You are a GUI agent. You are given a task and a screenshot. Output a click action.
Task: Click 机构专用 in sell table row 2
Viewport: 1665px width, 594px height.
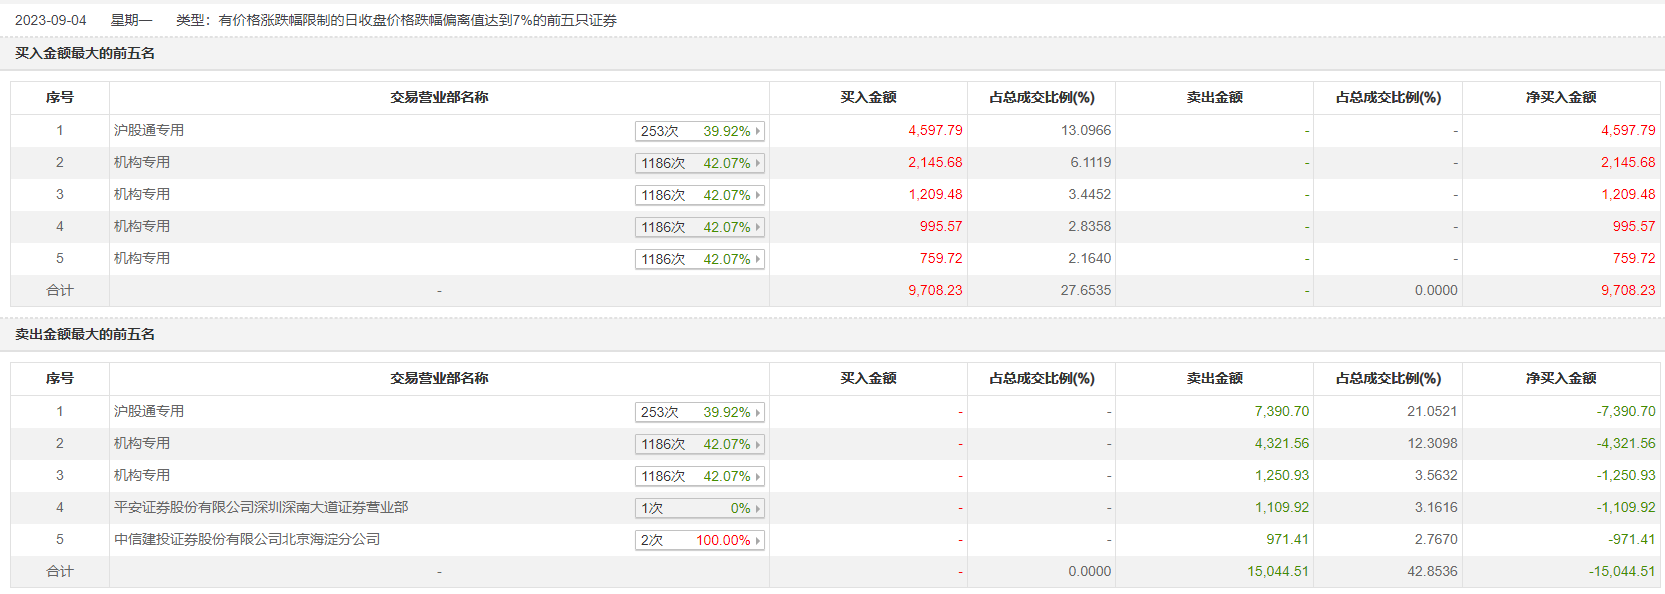142,443
